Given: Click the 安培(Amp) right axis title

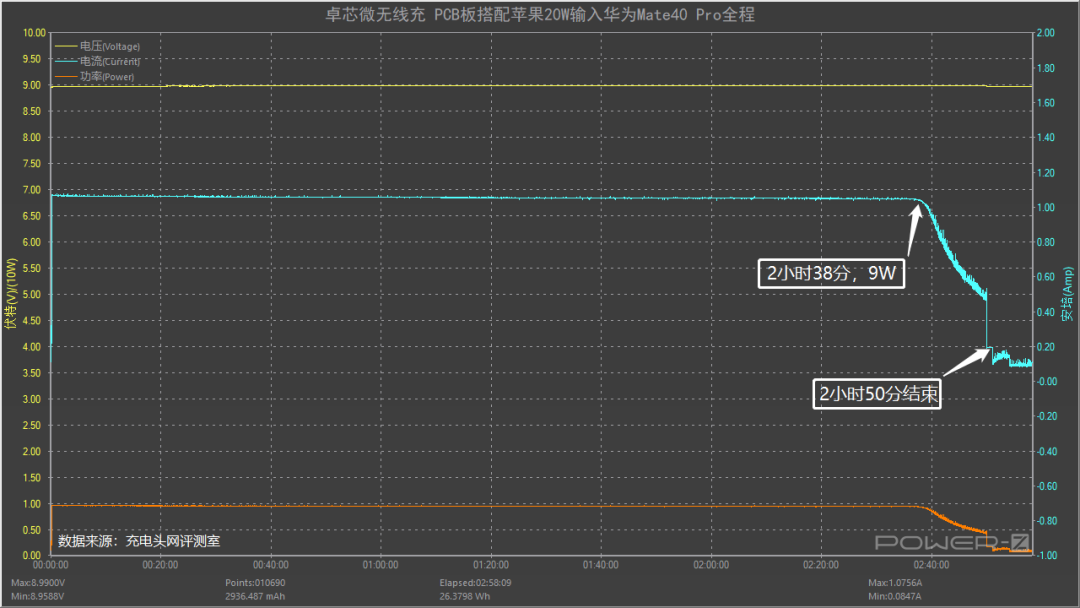Looking at the screenshot, I should click(x=1068, y=294).
